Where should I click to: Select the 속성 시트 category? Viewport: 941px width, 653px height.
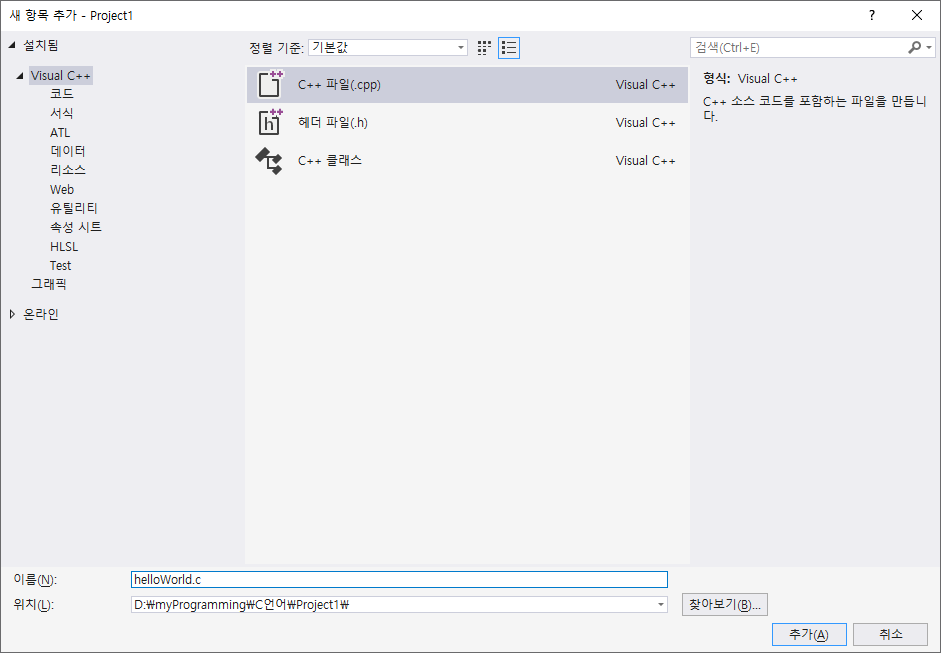76,227
